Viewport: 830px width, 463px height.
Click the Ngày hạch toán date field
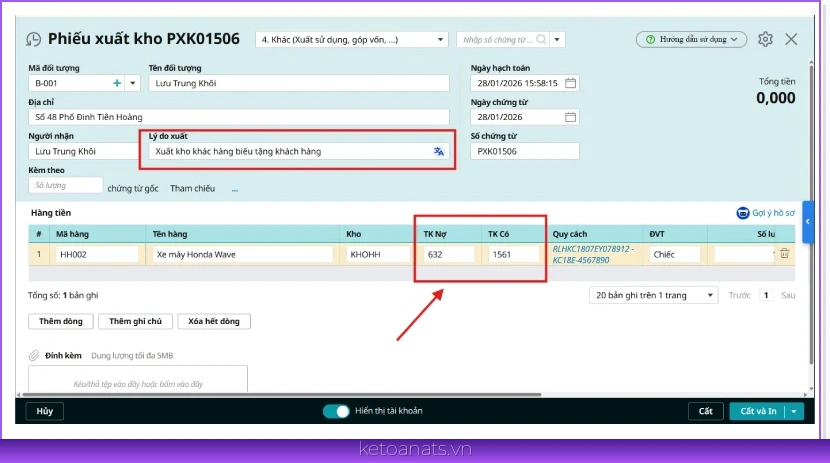pyautogui.click(x=525, y=83)
